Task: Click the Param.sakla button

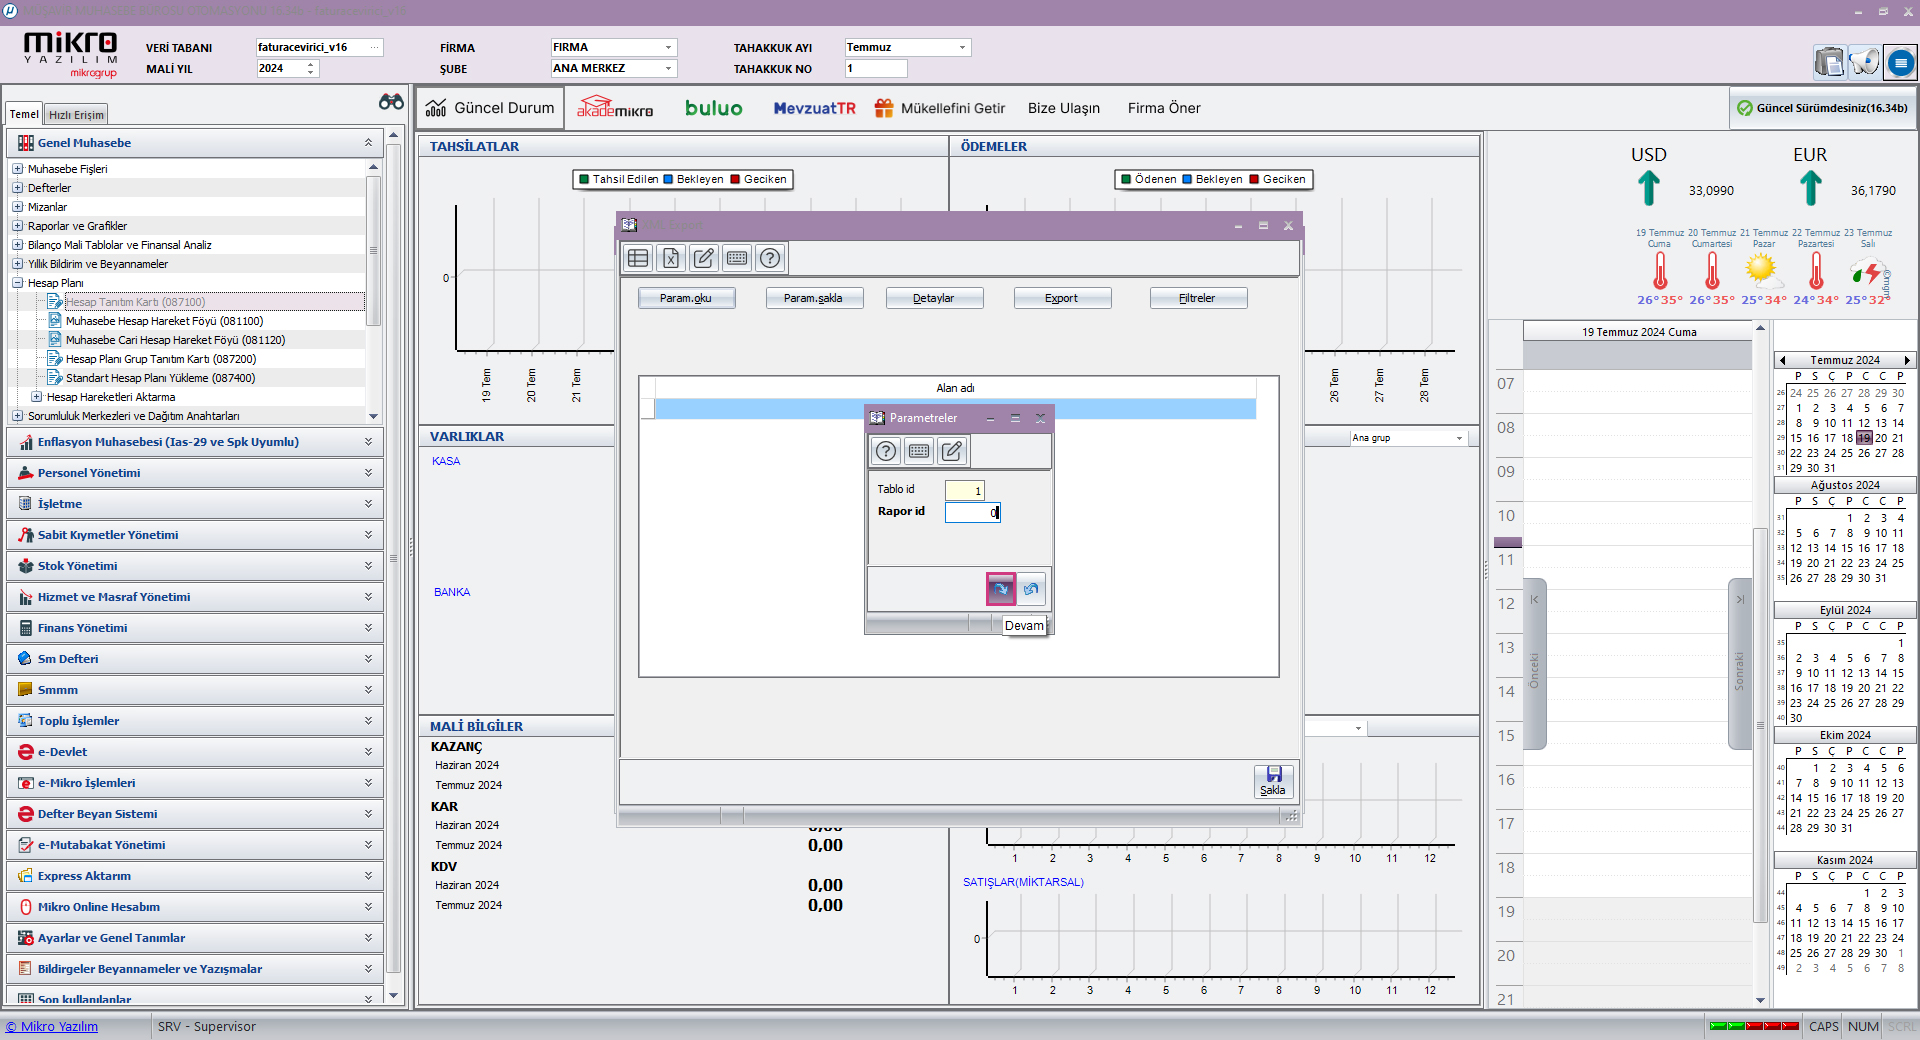Action: click(813, 298)
